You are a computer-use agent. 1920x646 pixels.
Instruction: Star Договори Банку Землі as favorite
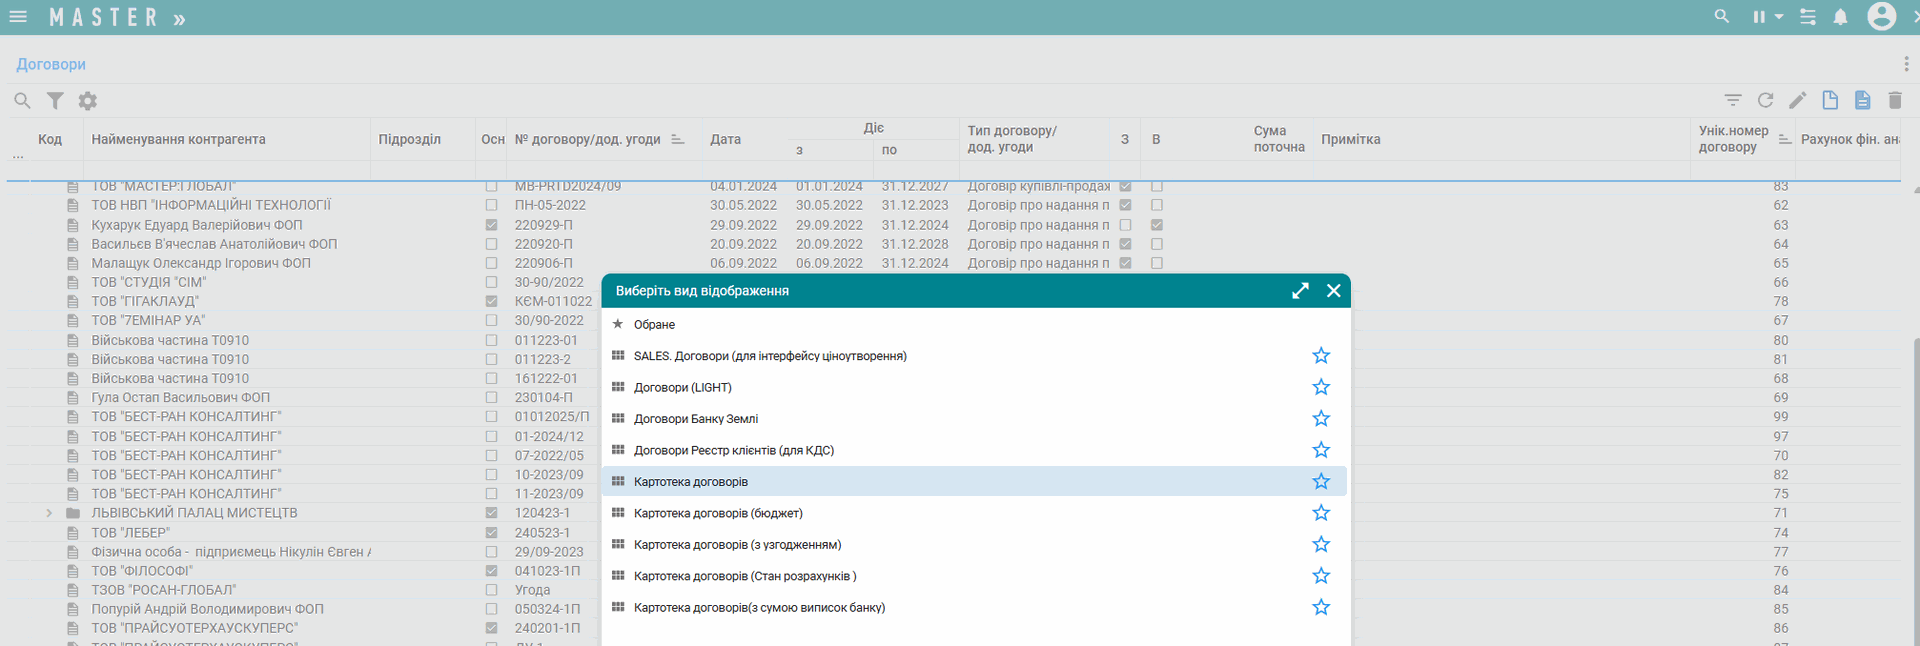tap(1321, 418)
